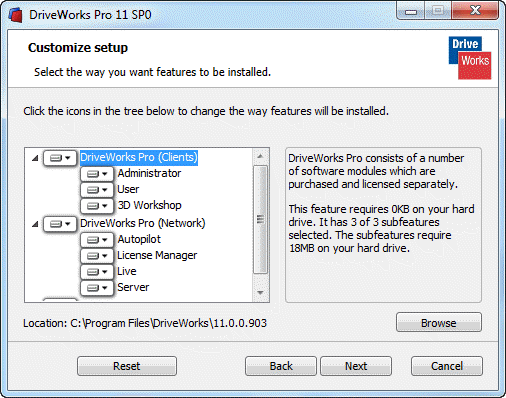Collapse the DriveWorks Pro (Clients) tree node
The width and height of the screenshot is (506, 398).
click(35, 158)
